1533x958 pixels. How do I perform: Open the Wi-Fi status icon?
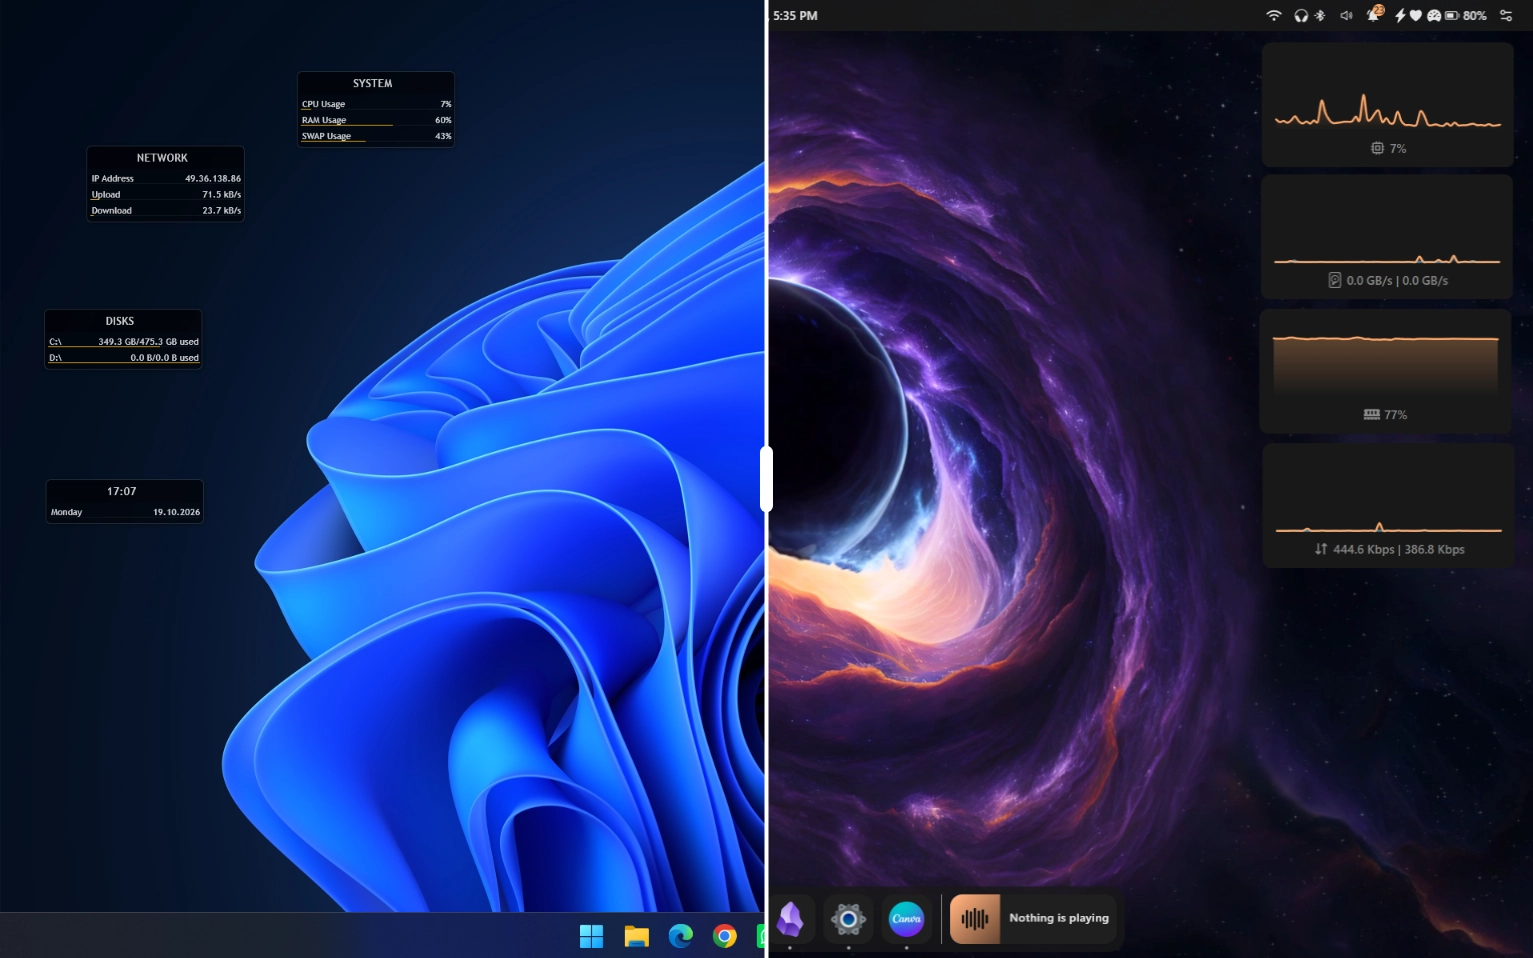1274,15
